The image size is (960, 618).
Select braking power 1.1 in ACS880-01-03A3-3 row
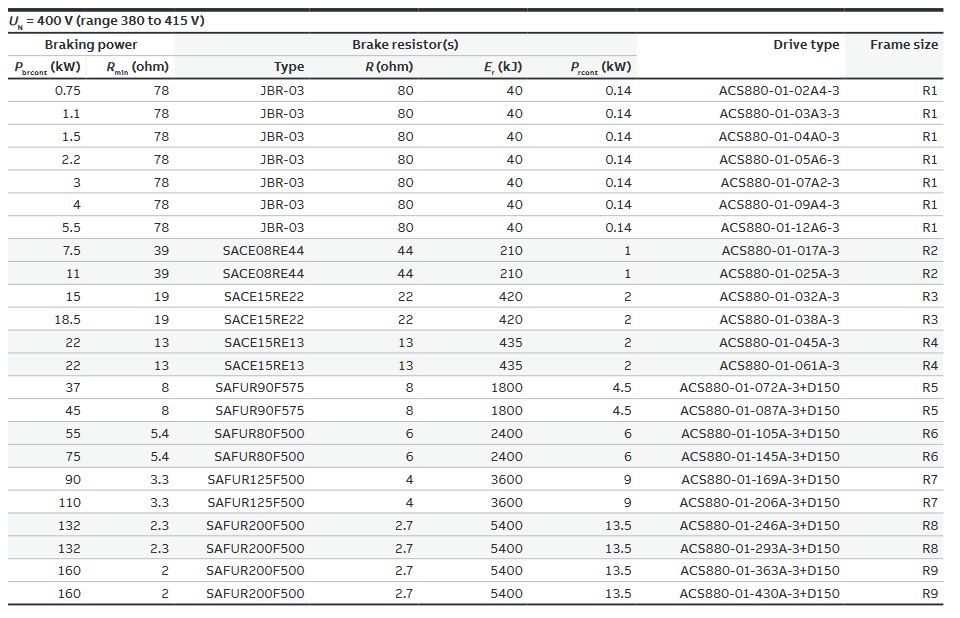(71, 114)
